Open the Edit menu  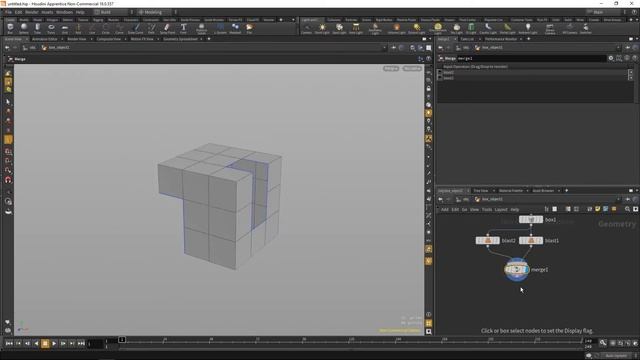[x=18, y=12]
